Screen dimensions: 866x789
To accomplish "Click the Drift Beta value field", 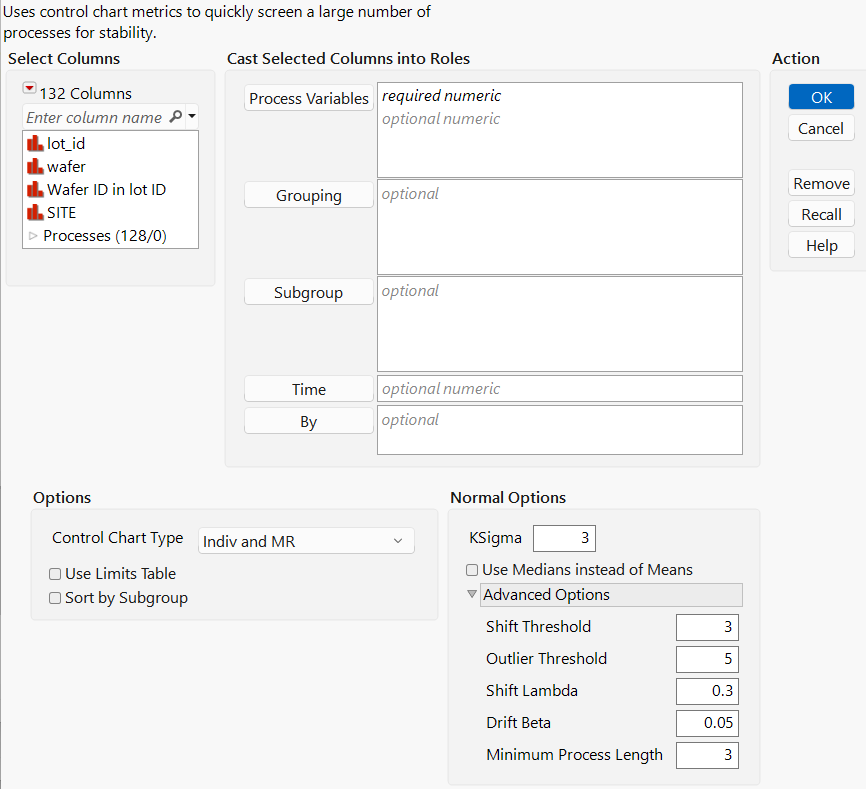I will pyautogui.click(x=707, y=723).
